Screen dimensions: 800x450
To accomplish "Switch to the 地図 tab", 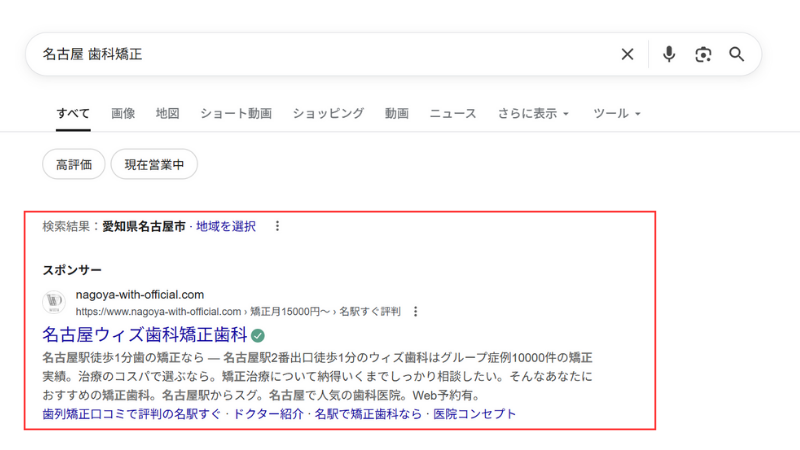I will (167, 113).
